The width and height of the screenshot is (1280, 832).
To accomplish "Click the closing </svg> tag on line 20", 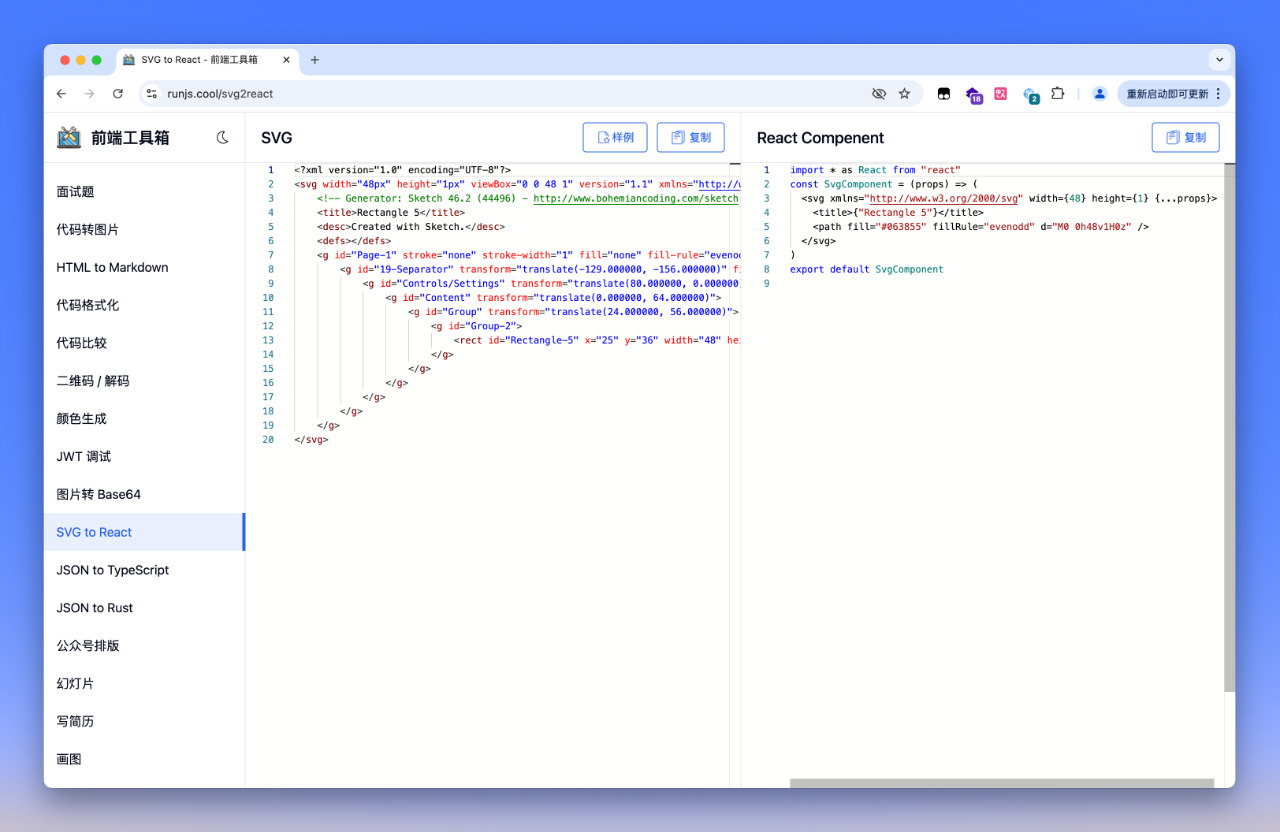I will point(311,439).
